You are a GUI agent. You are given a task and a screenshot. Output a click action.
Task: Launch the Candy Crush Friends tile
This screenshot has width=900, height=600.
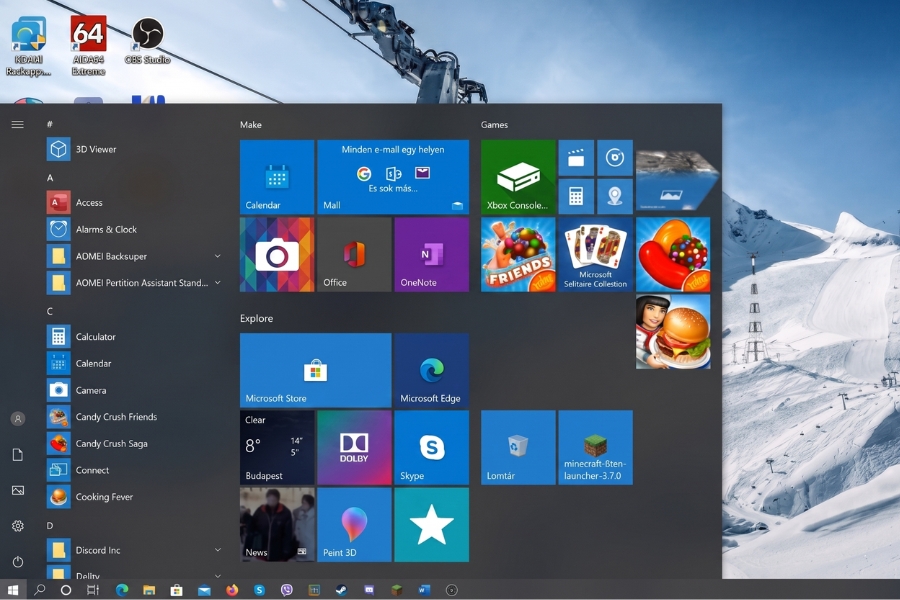(x=518, y=254)
